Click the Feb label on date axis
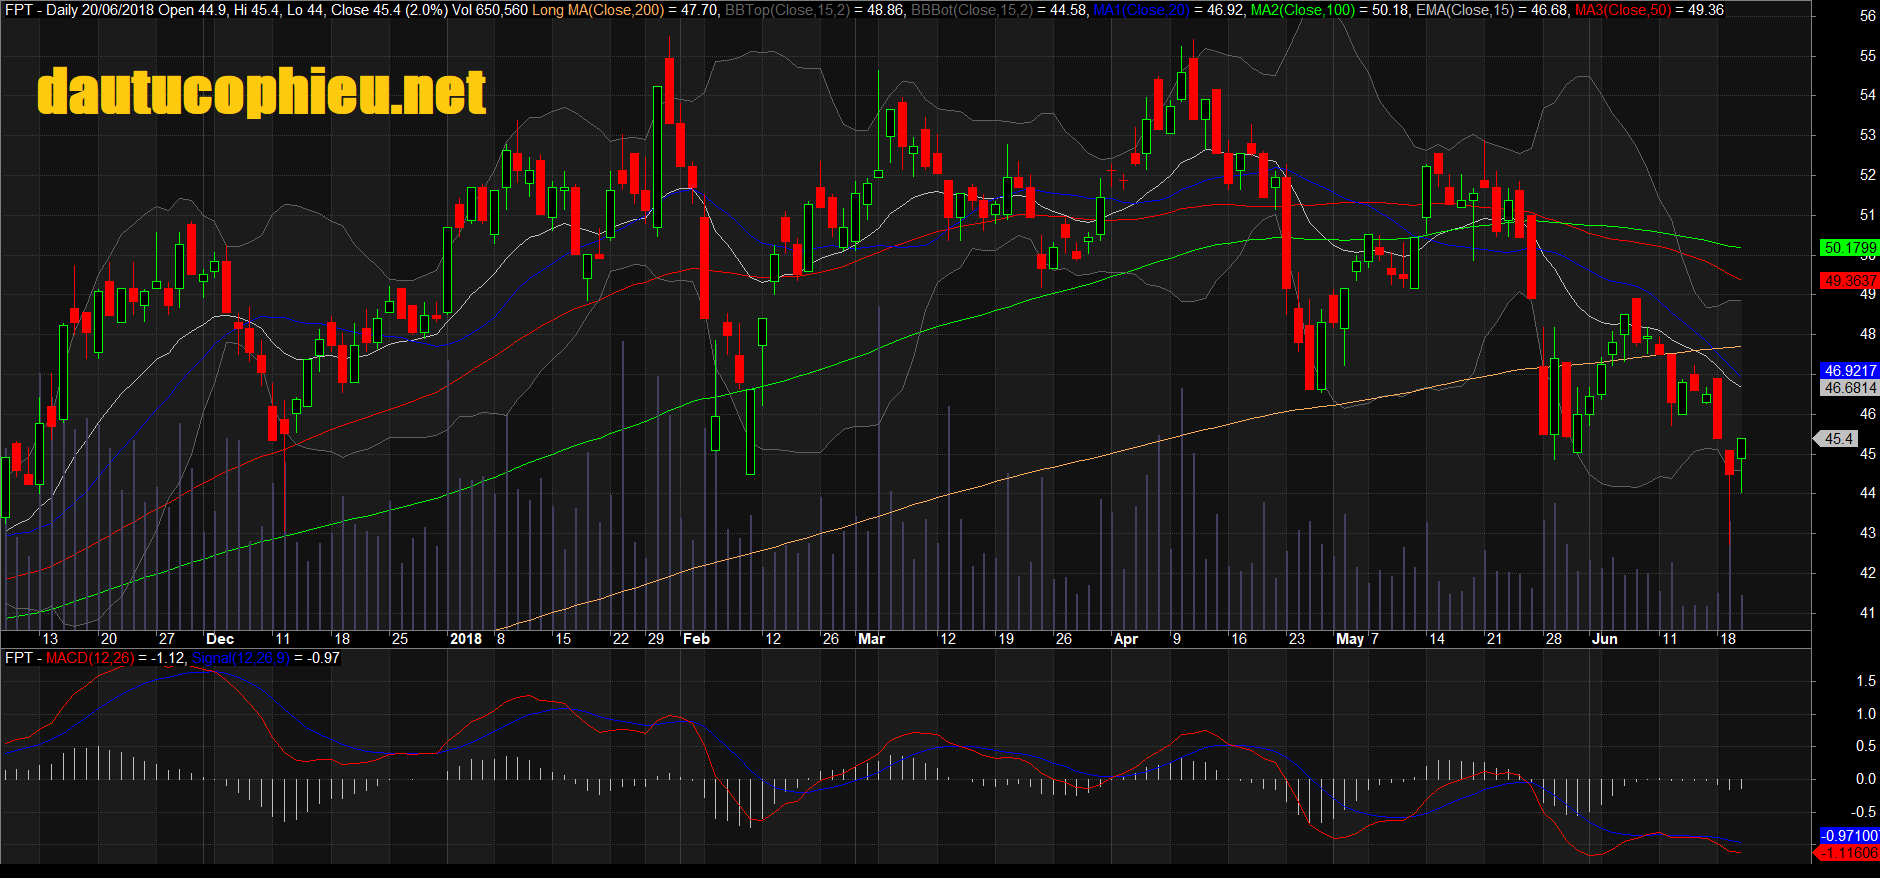The height and width of the screenshot is (878, 1880). 696,639
